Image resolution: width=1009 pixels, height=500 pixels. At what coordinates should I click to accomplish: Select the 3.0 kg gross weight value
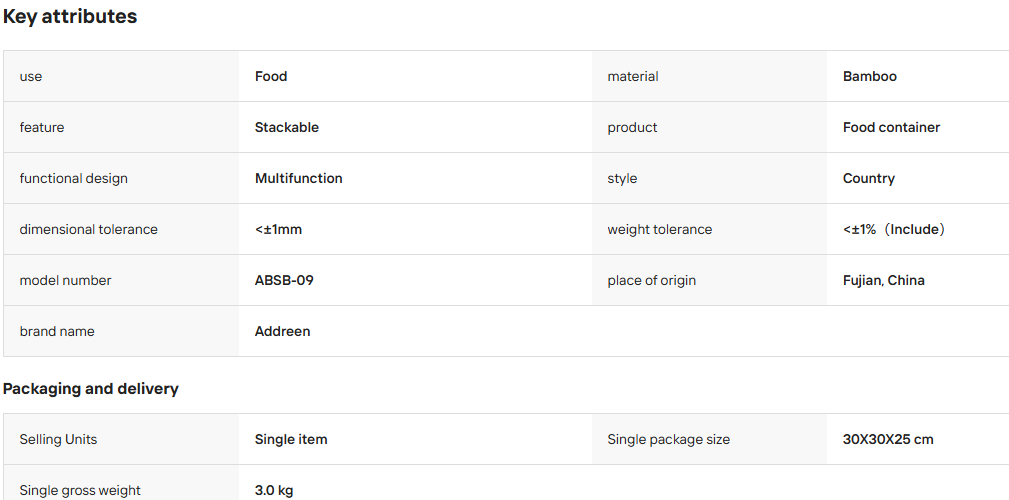click(274, 490)
